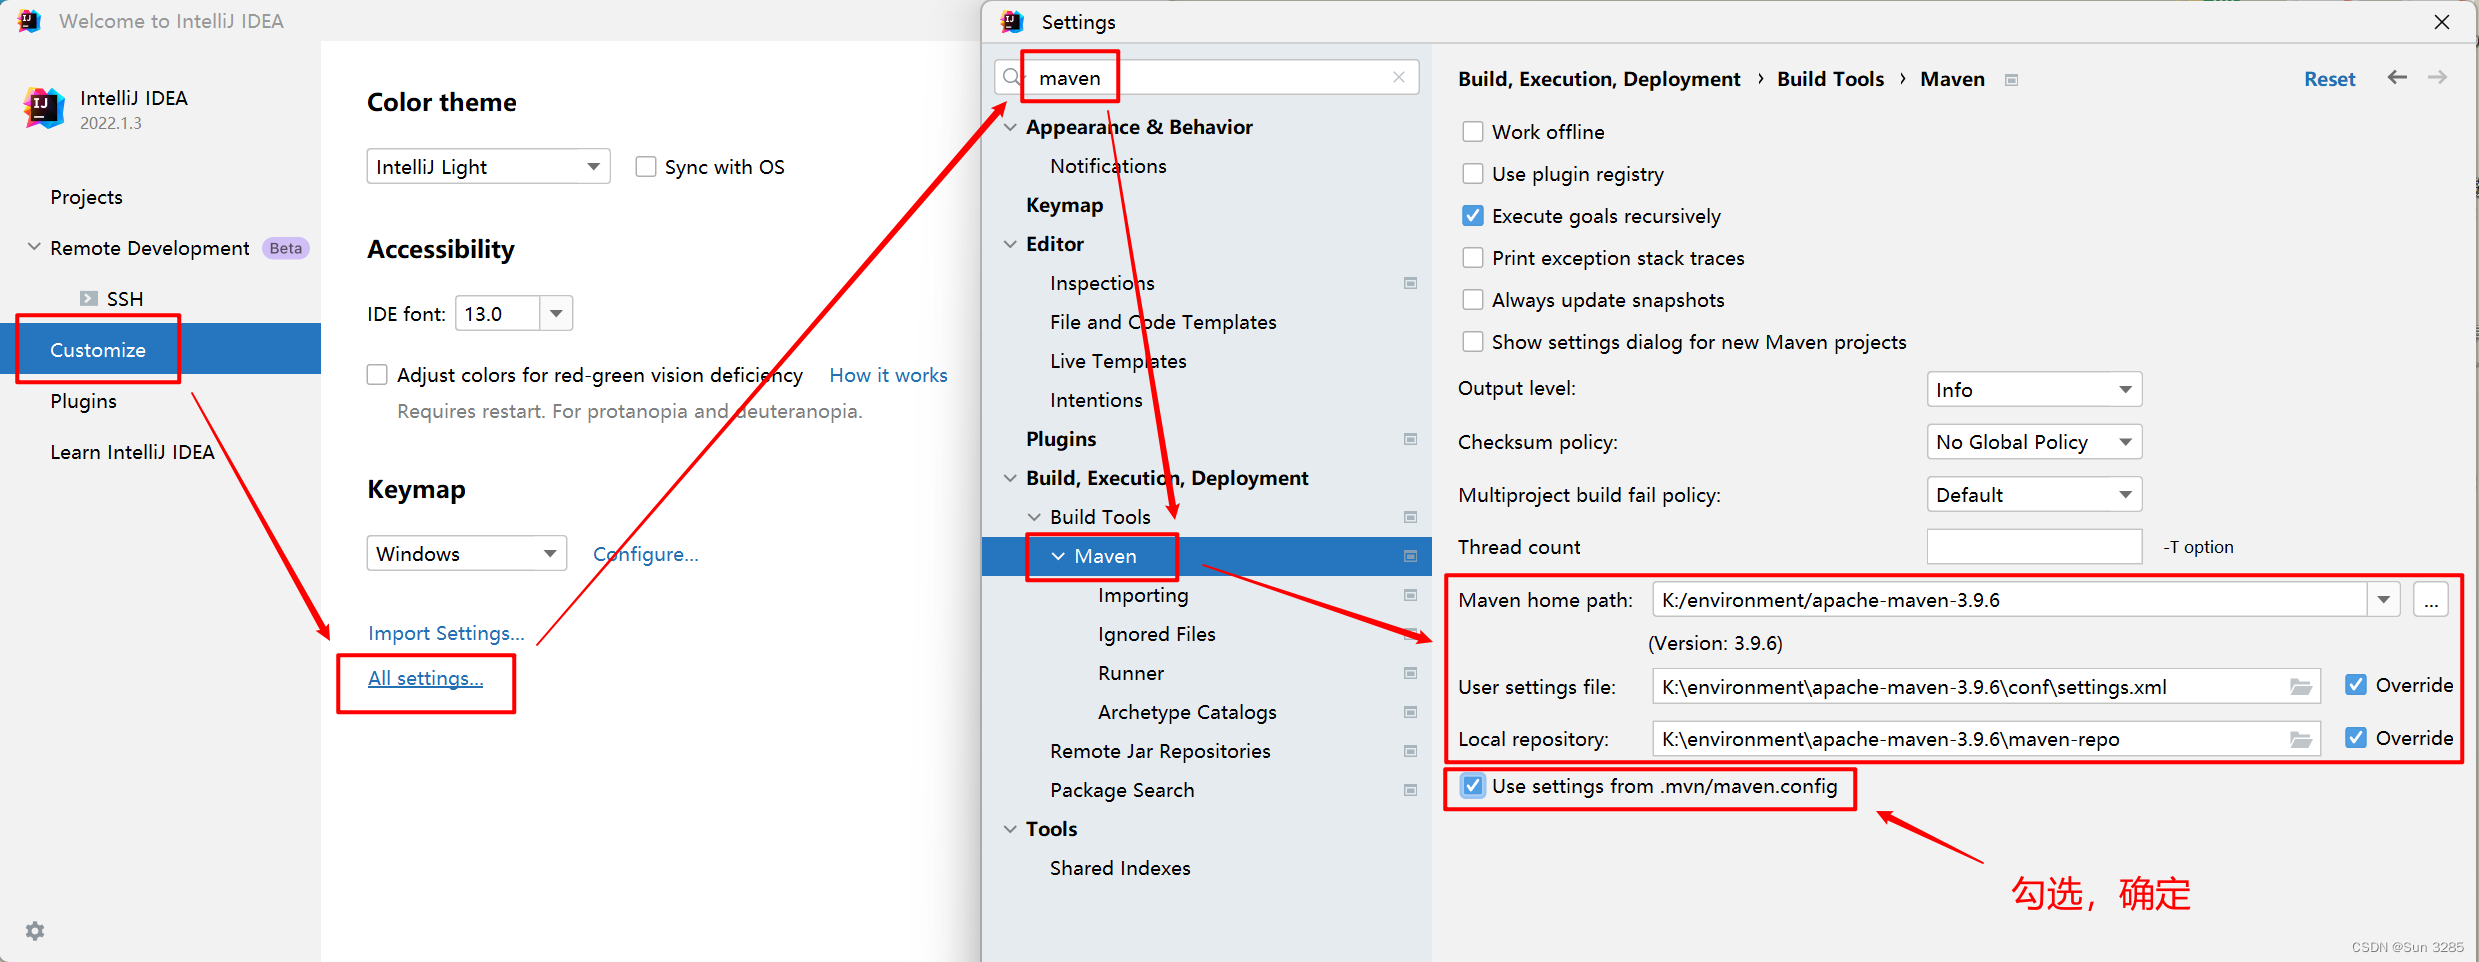The height and width of the screenshot is (962, 2479).
Task: Select Keymap in Settings tree
Action: click(1064, 205)
